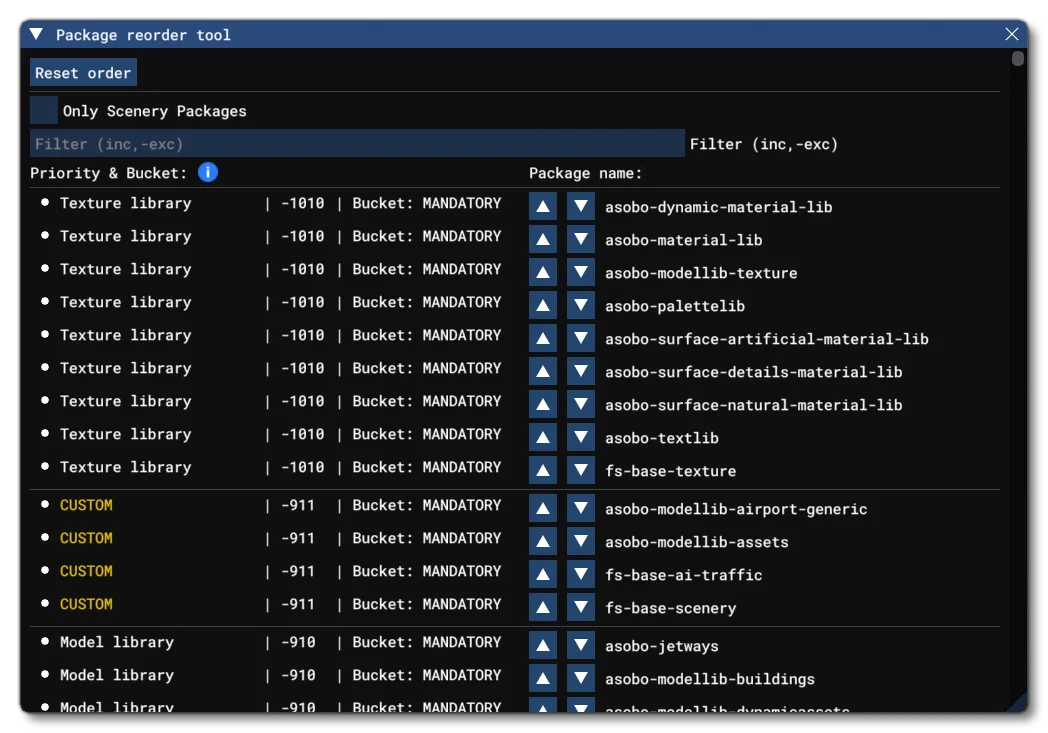Up arrow for asobo-surface-details-material-lib
1048x733 pixels.
(x=543, y=372)
